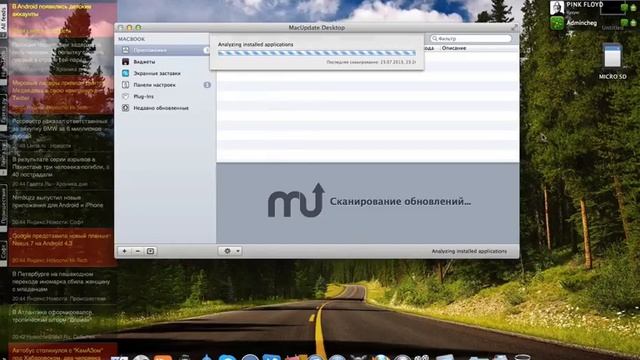Select the Панели настроек icon in sidebar
This screenshot has width=640, height=360.
(125, 85)
